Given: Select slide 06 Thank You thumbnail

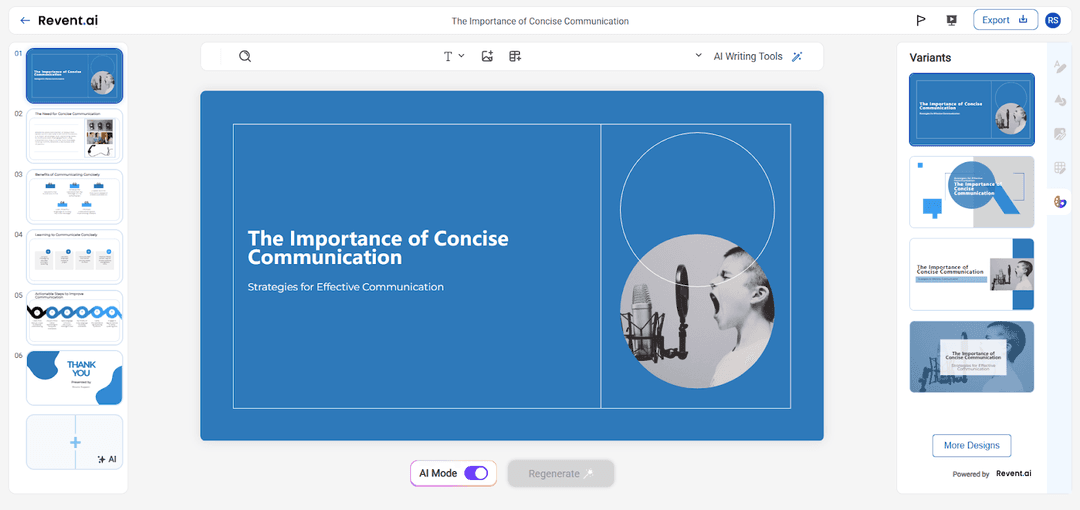Looking at the screenshot, I should [x=74, y=378].
